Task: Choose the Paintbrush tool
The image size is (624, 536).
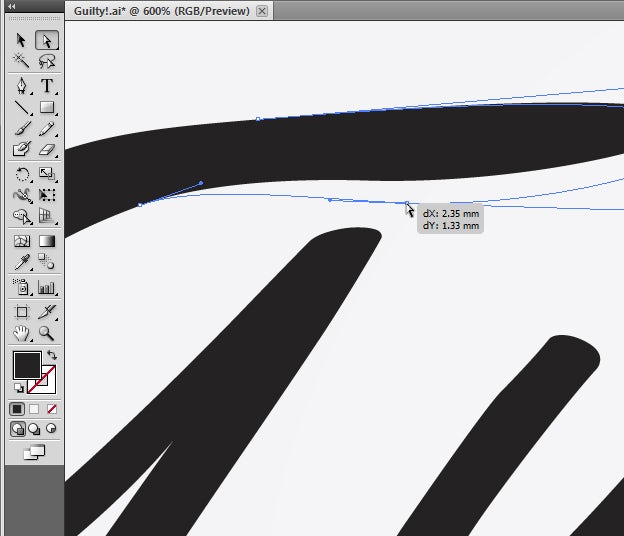Action: 22,128
